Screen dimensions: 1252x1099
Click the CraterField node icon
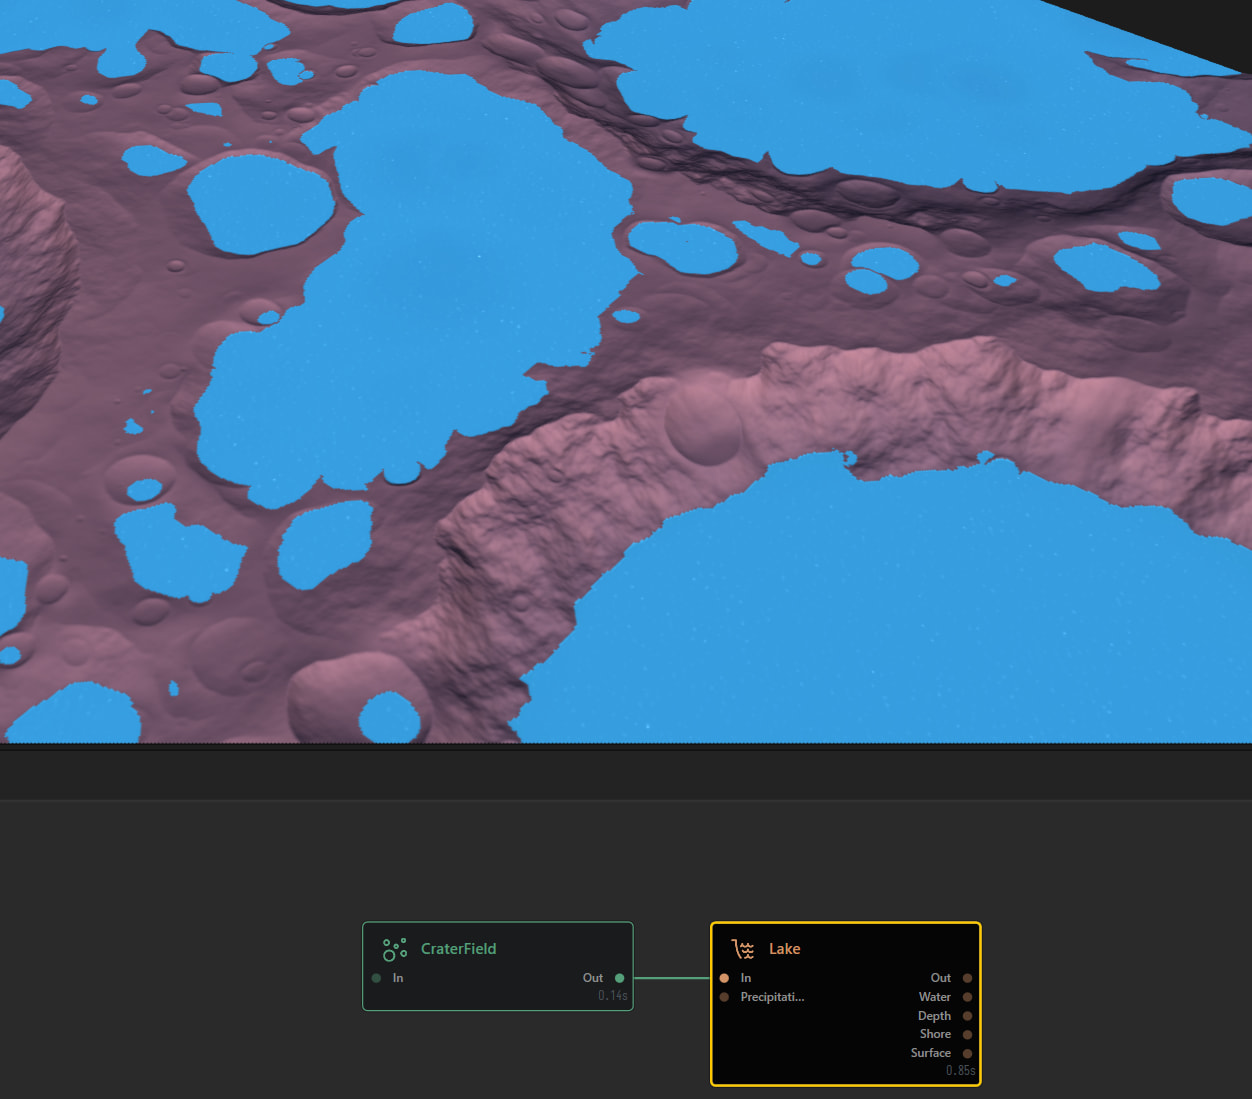[x=395, y=949]
